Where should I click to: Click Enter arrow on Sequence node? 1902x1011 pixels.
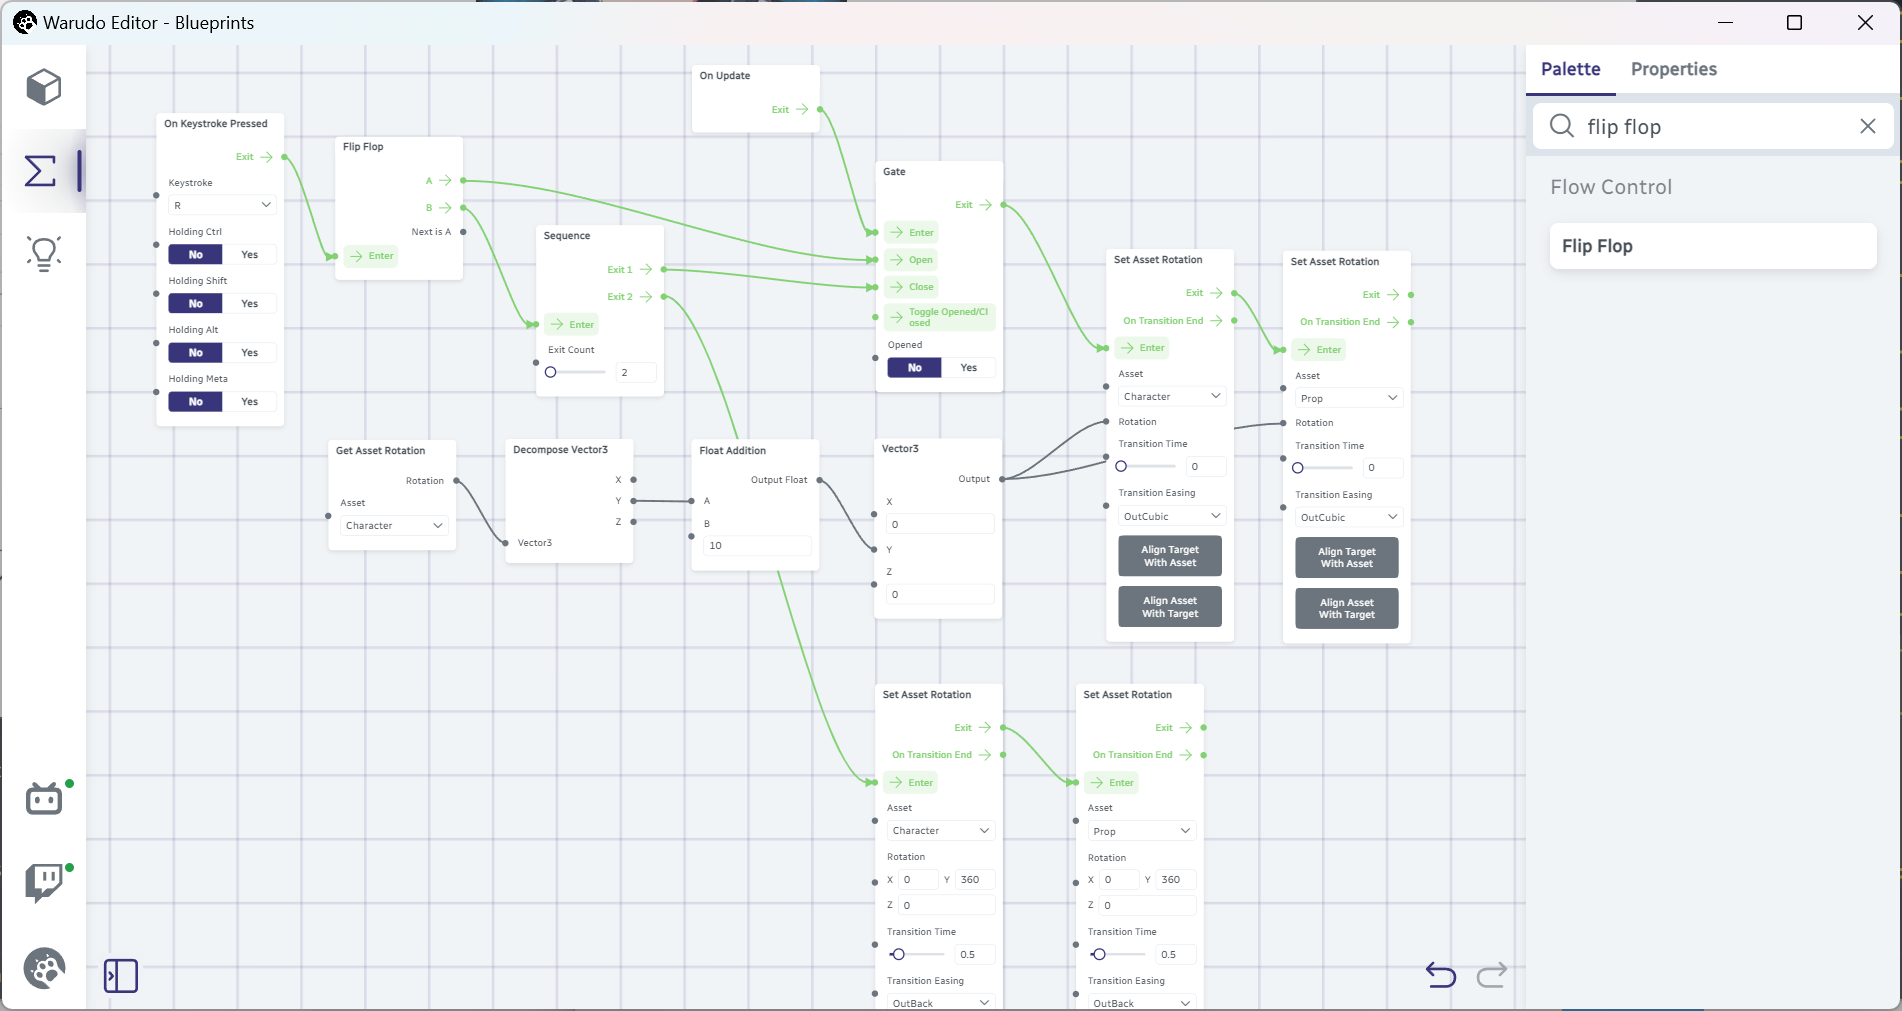[572, 325]
